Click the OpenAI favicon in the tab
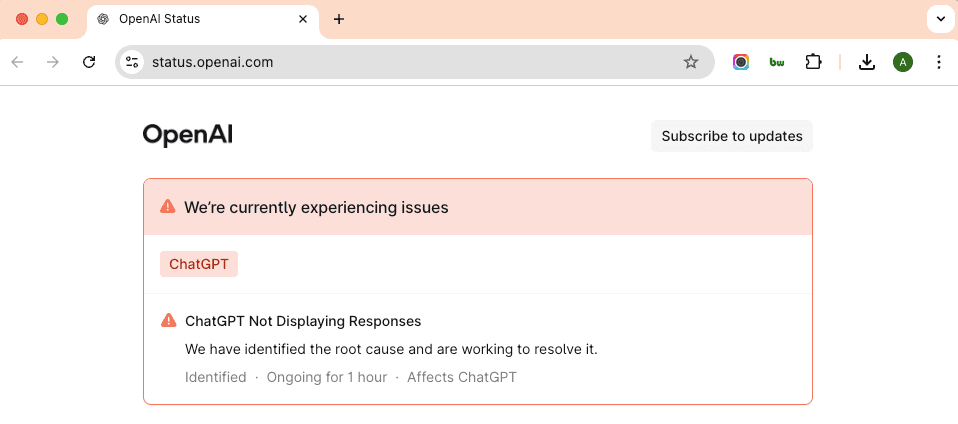 pyautogui.click(x=103, y=20)
